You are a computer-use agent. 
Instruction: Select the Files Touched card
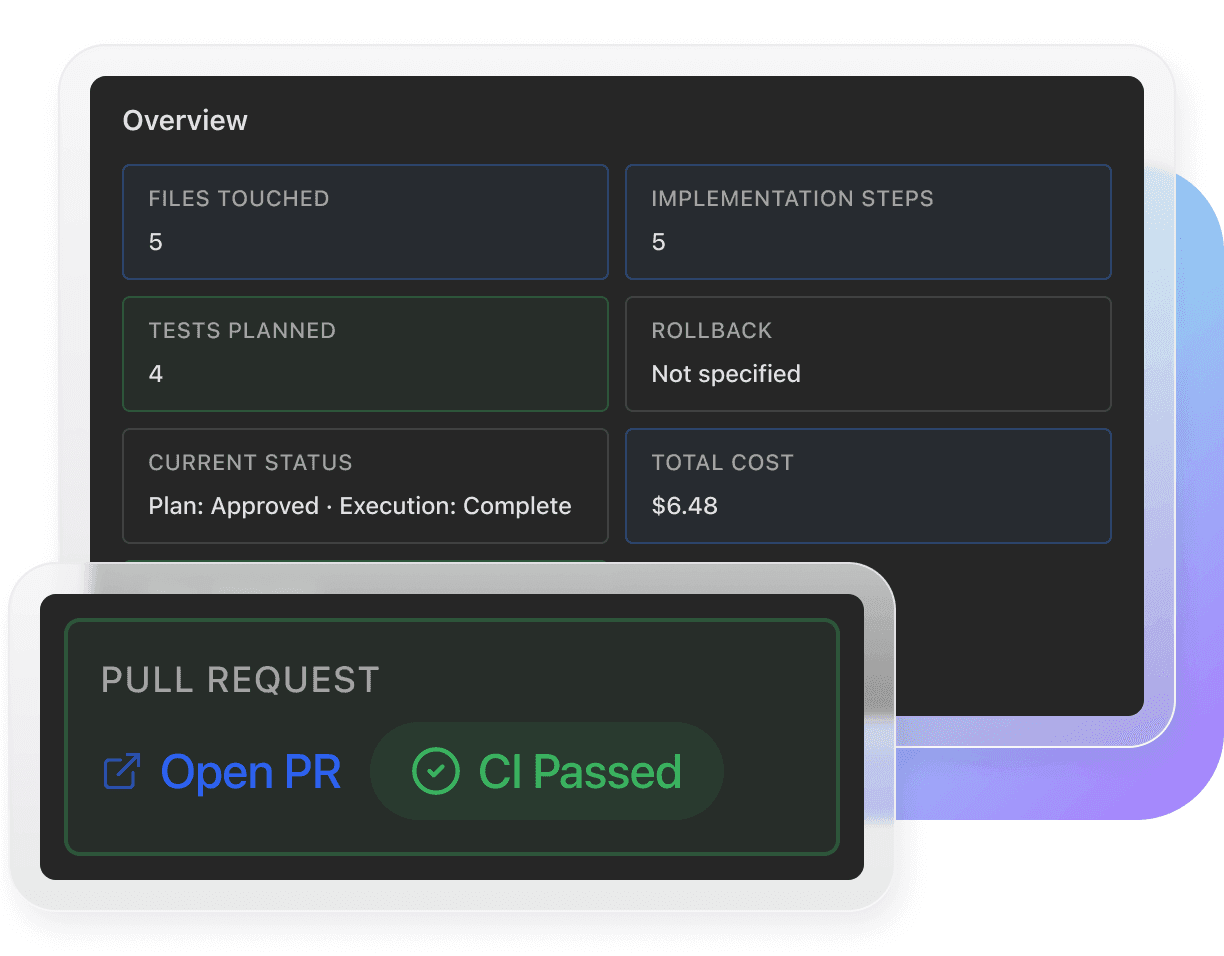pos(365,222)
